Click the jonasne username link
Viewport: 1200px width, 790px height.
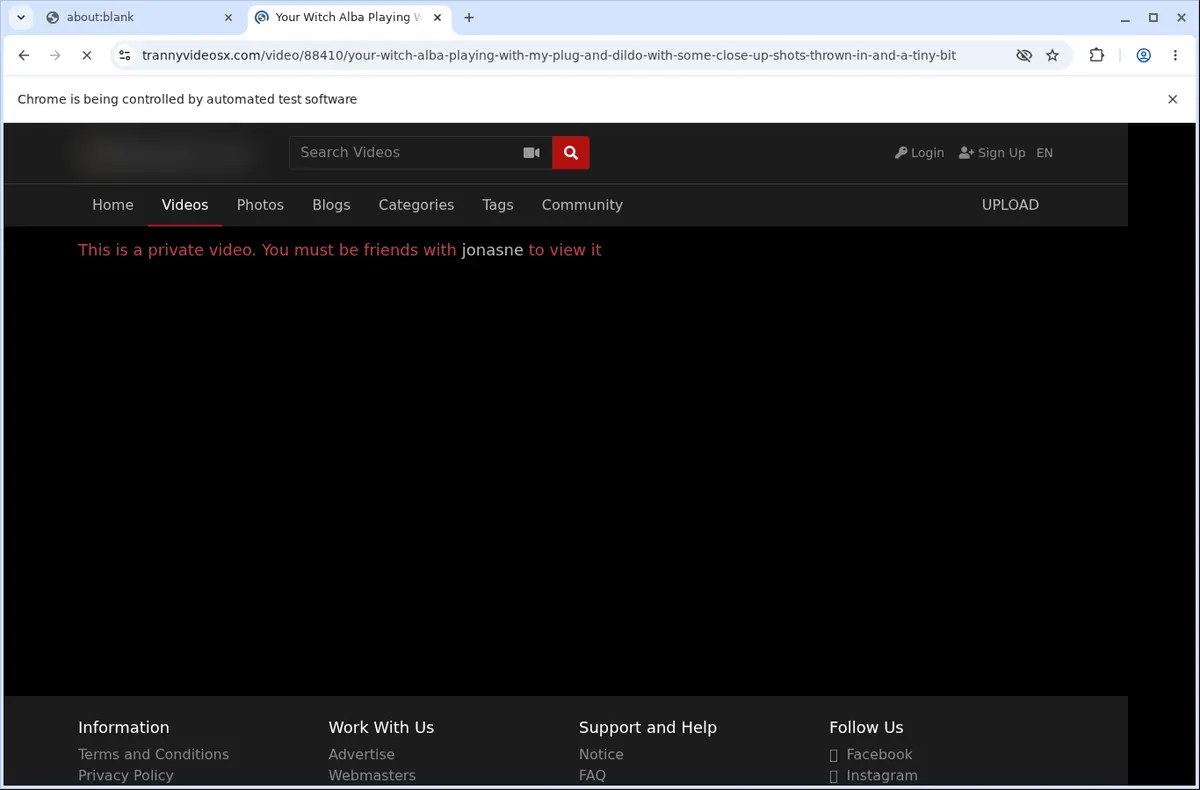pyautogui.click(x=492, y=250)
